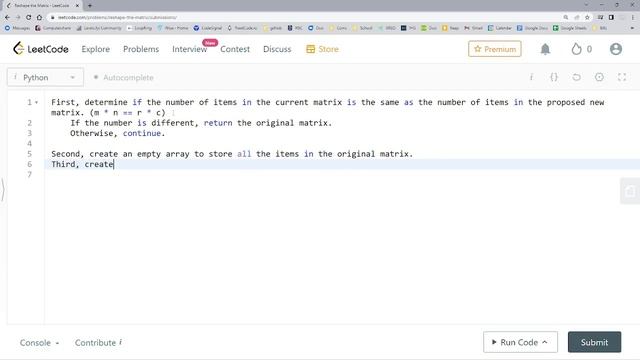Open the CodeSignal bookmark
Screen dimensions: 640x360
tap(208, 28)
